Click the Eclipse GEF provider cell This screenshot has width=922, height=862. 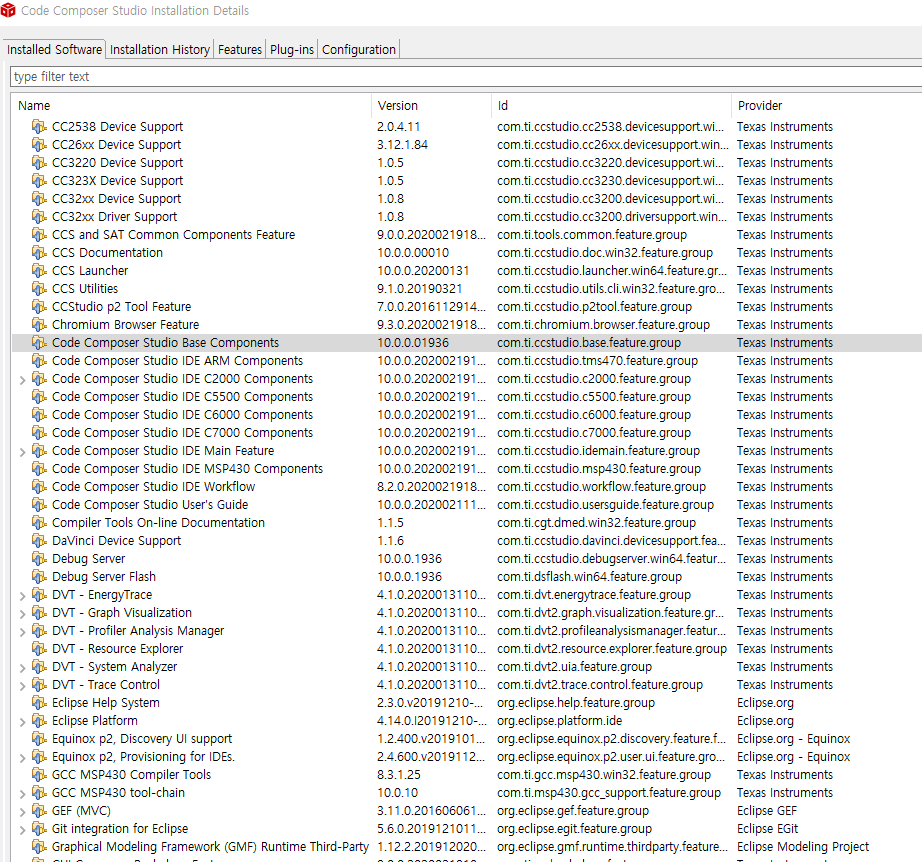pyautogui.click(x=767, y=811)
